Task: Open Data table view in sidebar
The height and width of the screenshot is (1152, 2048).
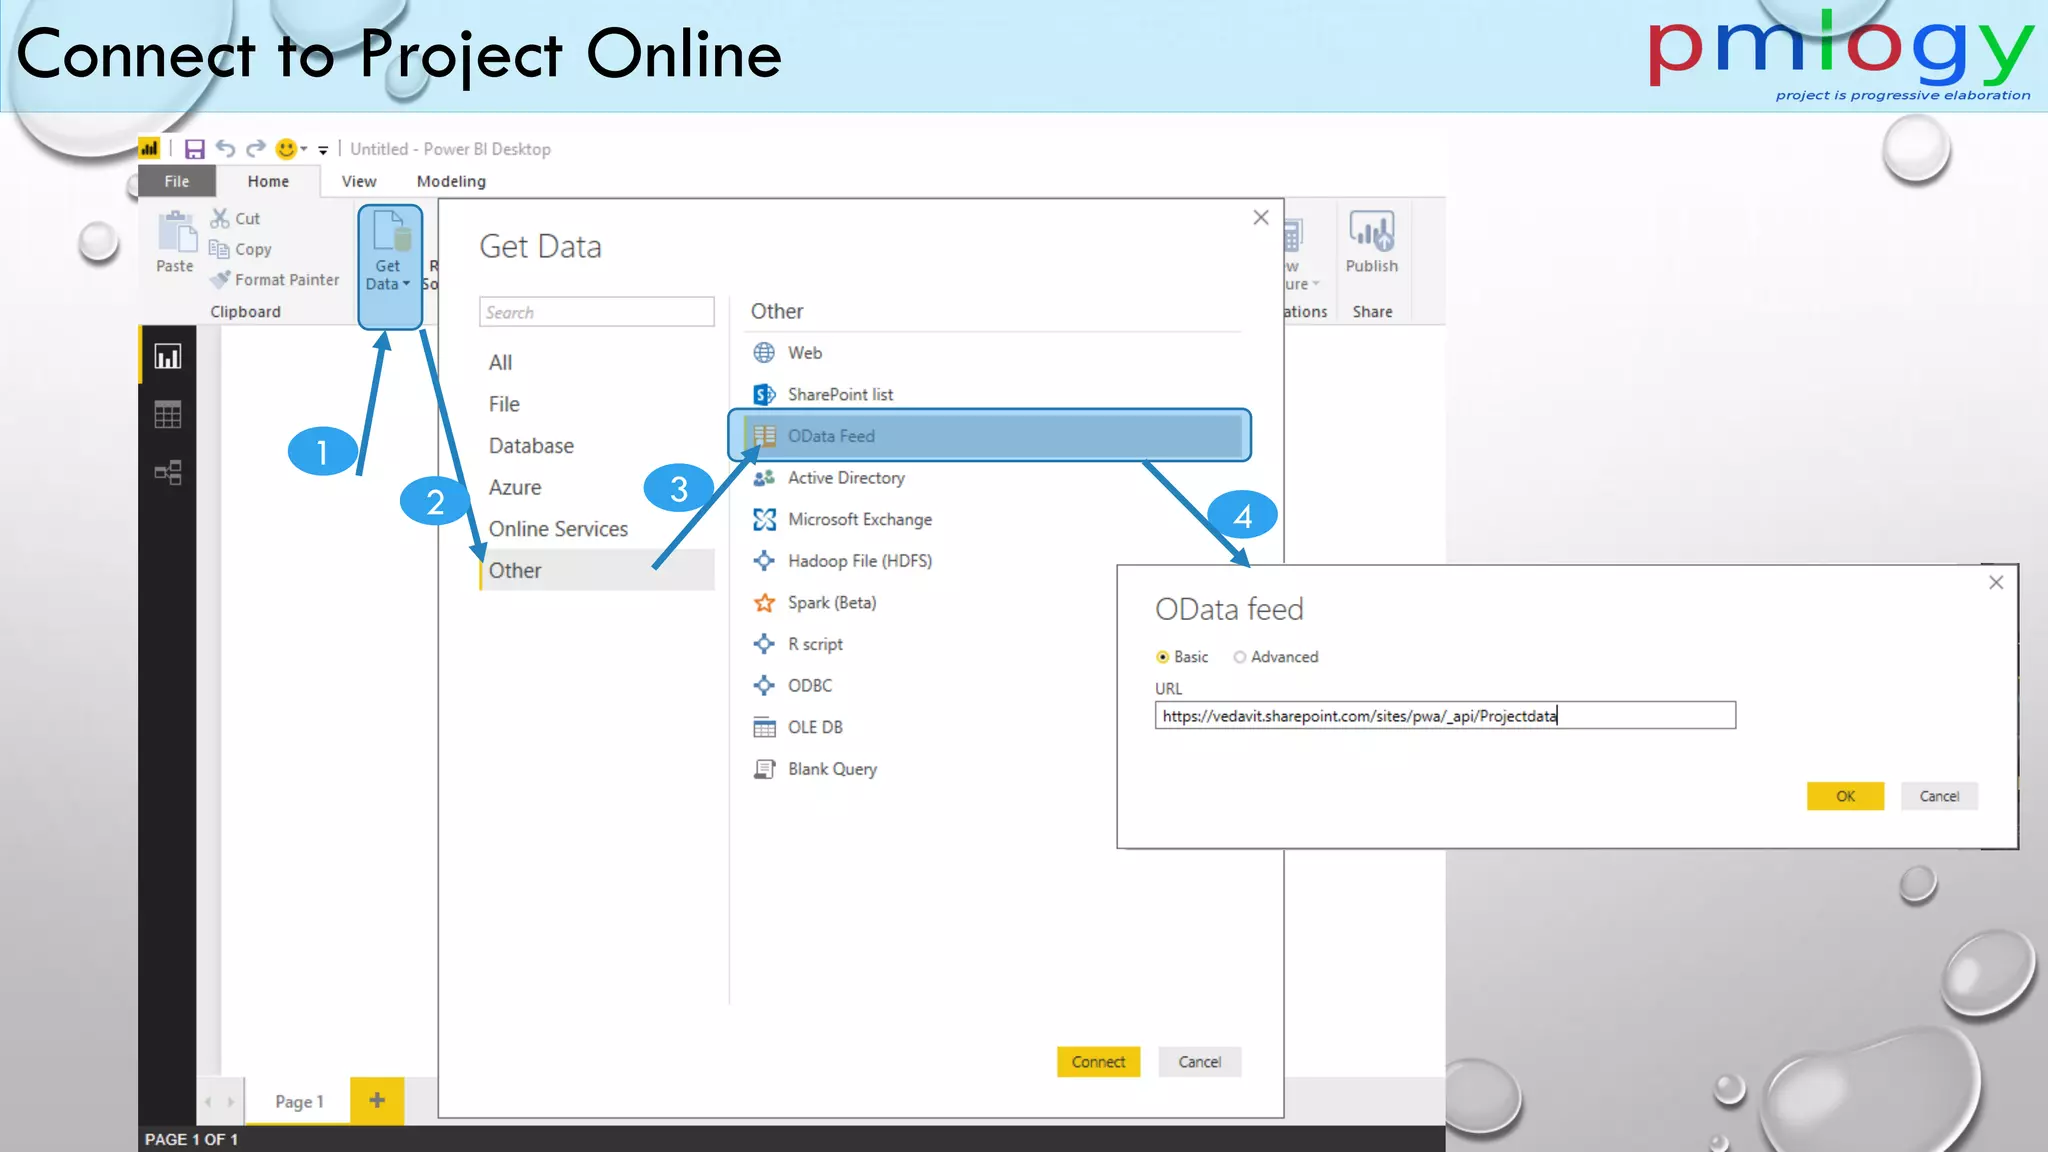Action: click(x=168, y=415)
